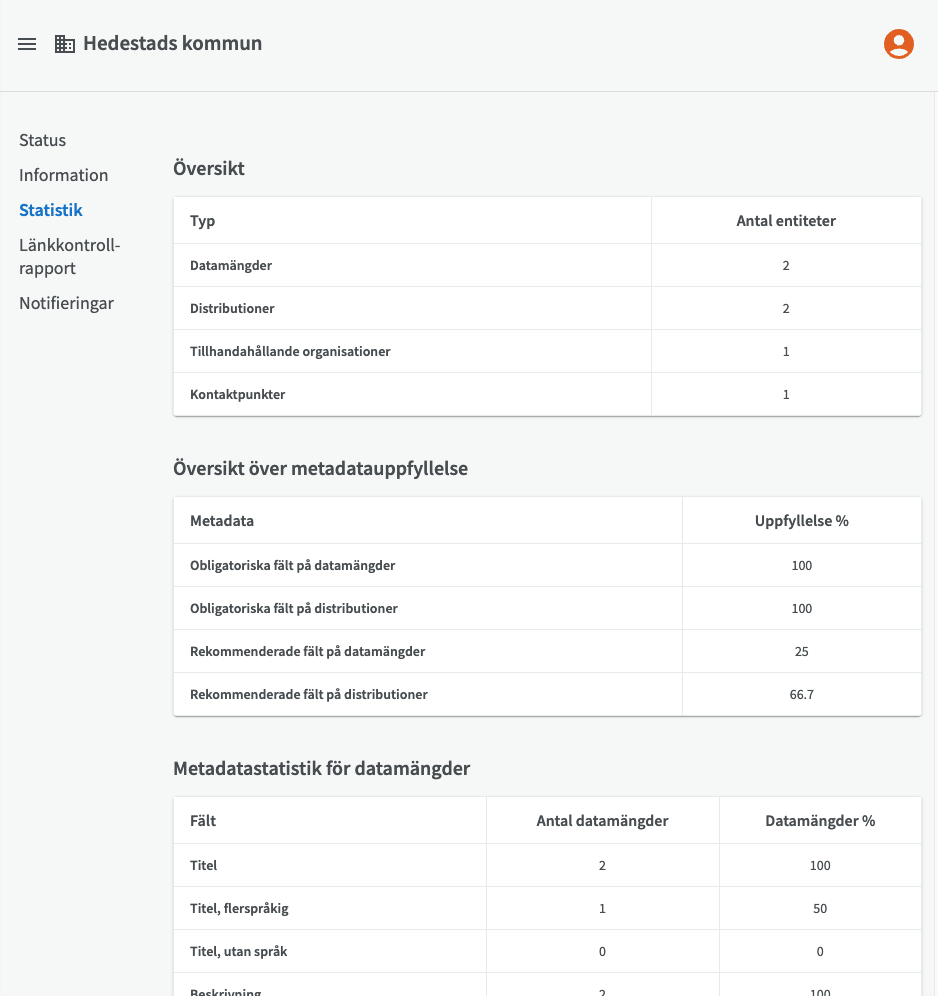Open the Information section

click(64, 175)
